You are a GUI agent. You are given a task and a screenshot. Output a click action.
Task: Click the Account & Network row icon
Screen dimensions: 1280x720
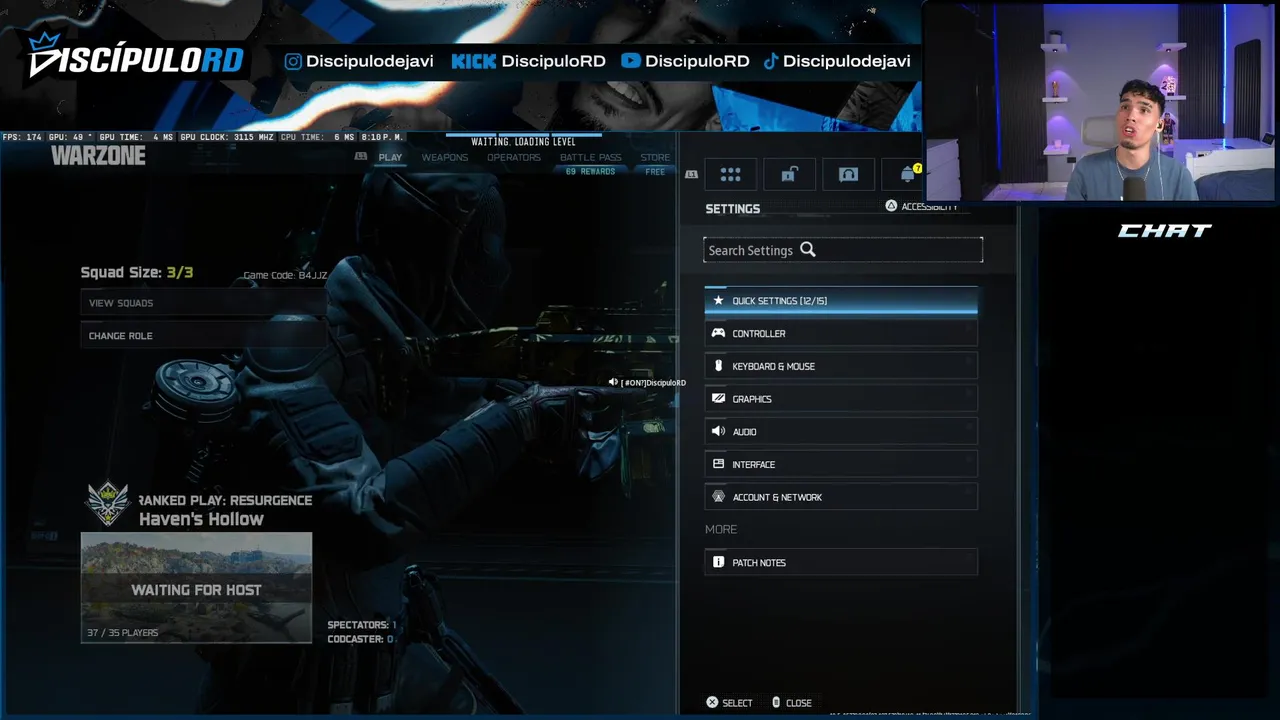tap(718, 497)
